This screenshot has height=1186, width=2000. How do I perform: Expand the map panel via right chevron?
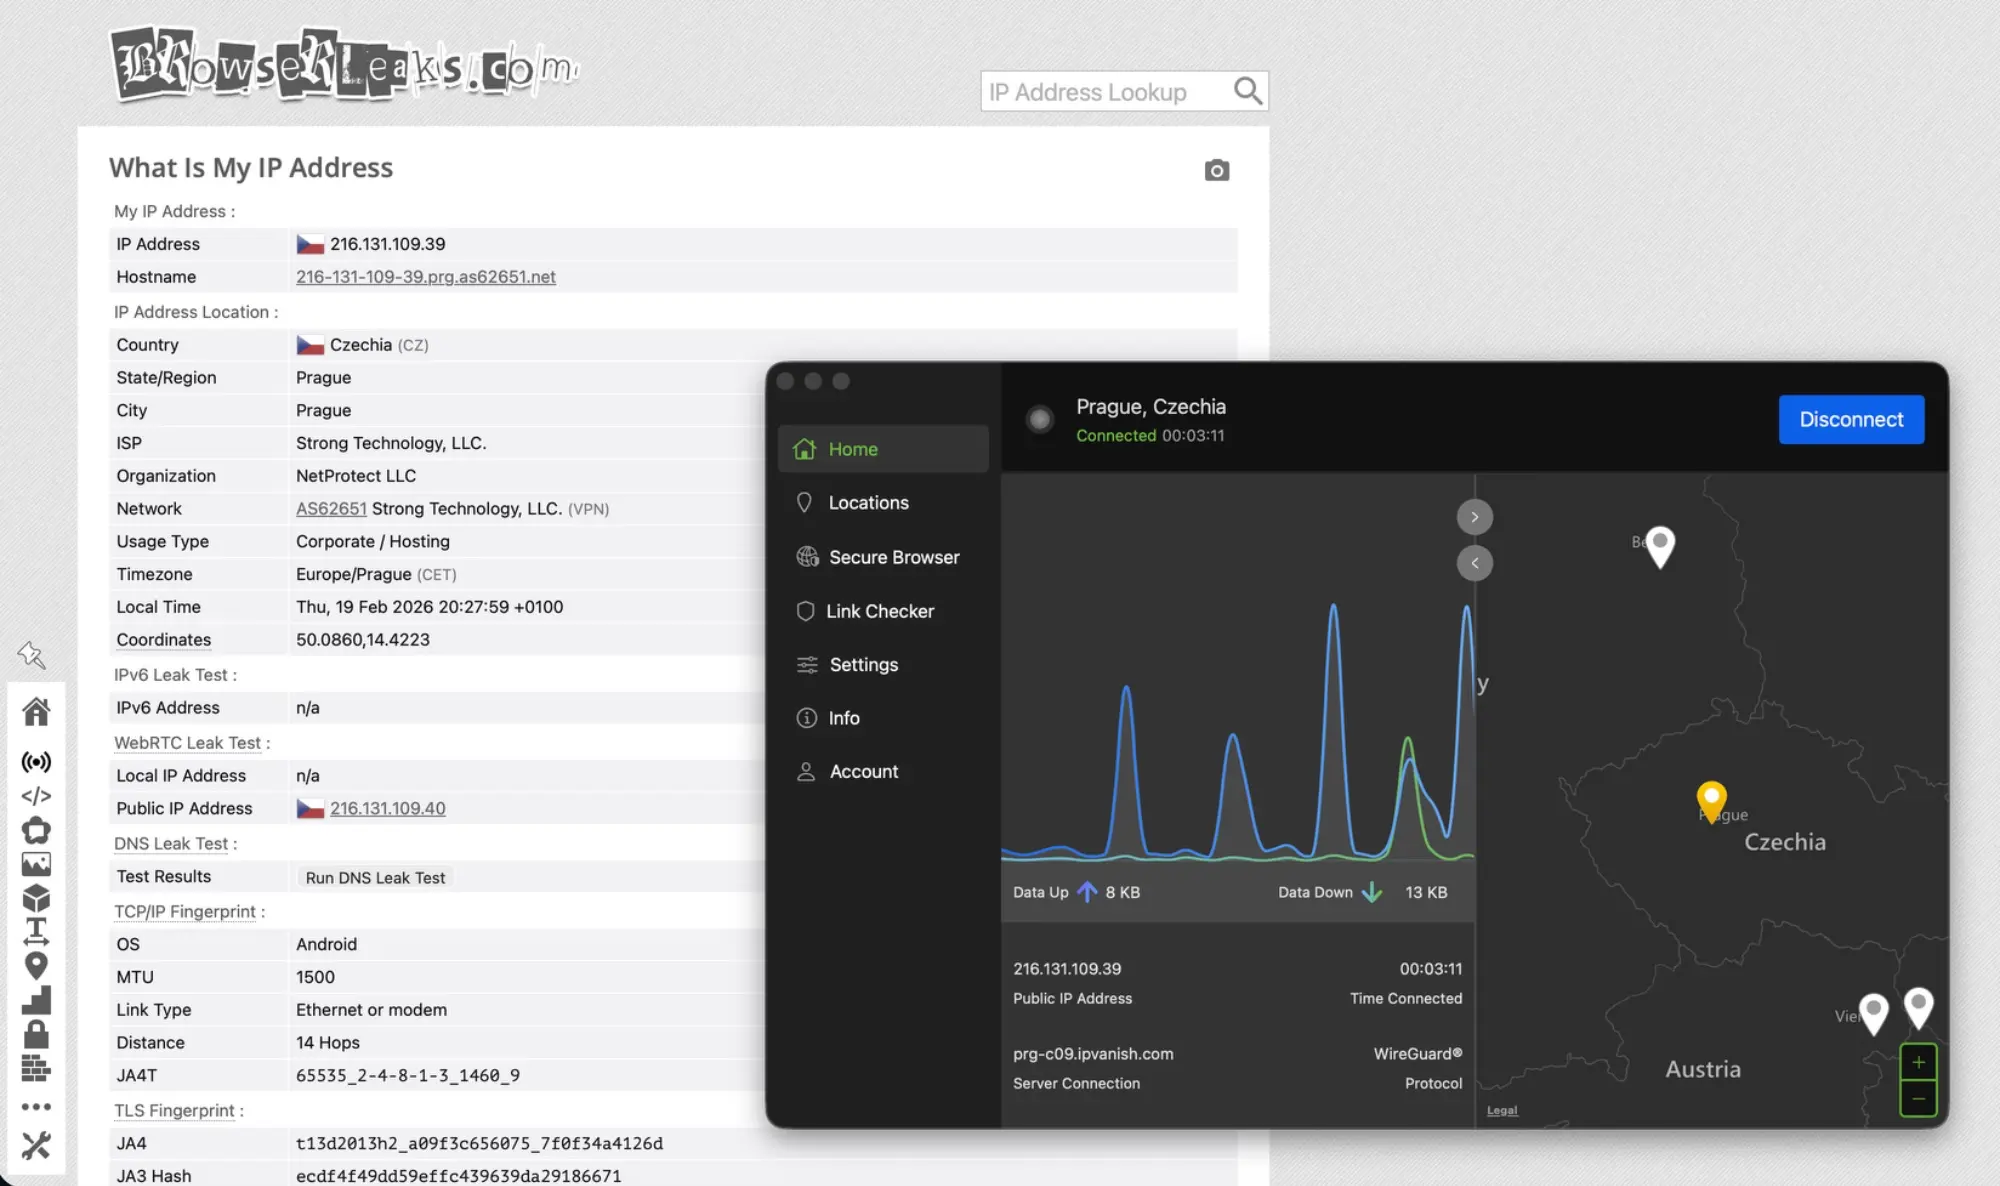coord(1475,516)
